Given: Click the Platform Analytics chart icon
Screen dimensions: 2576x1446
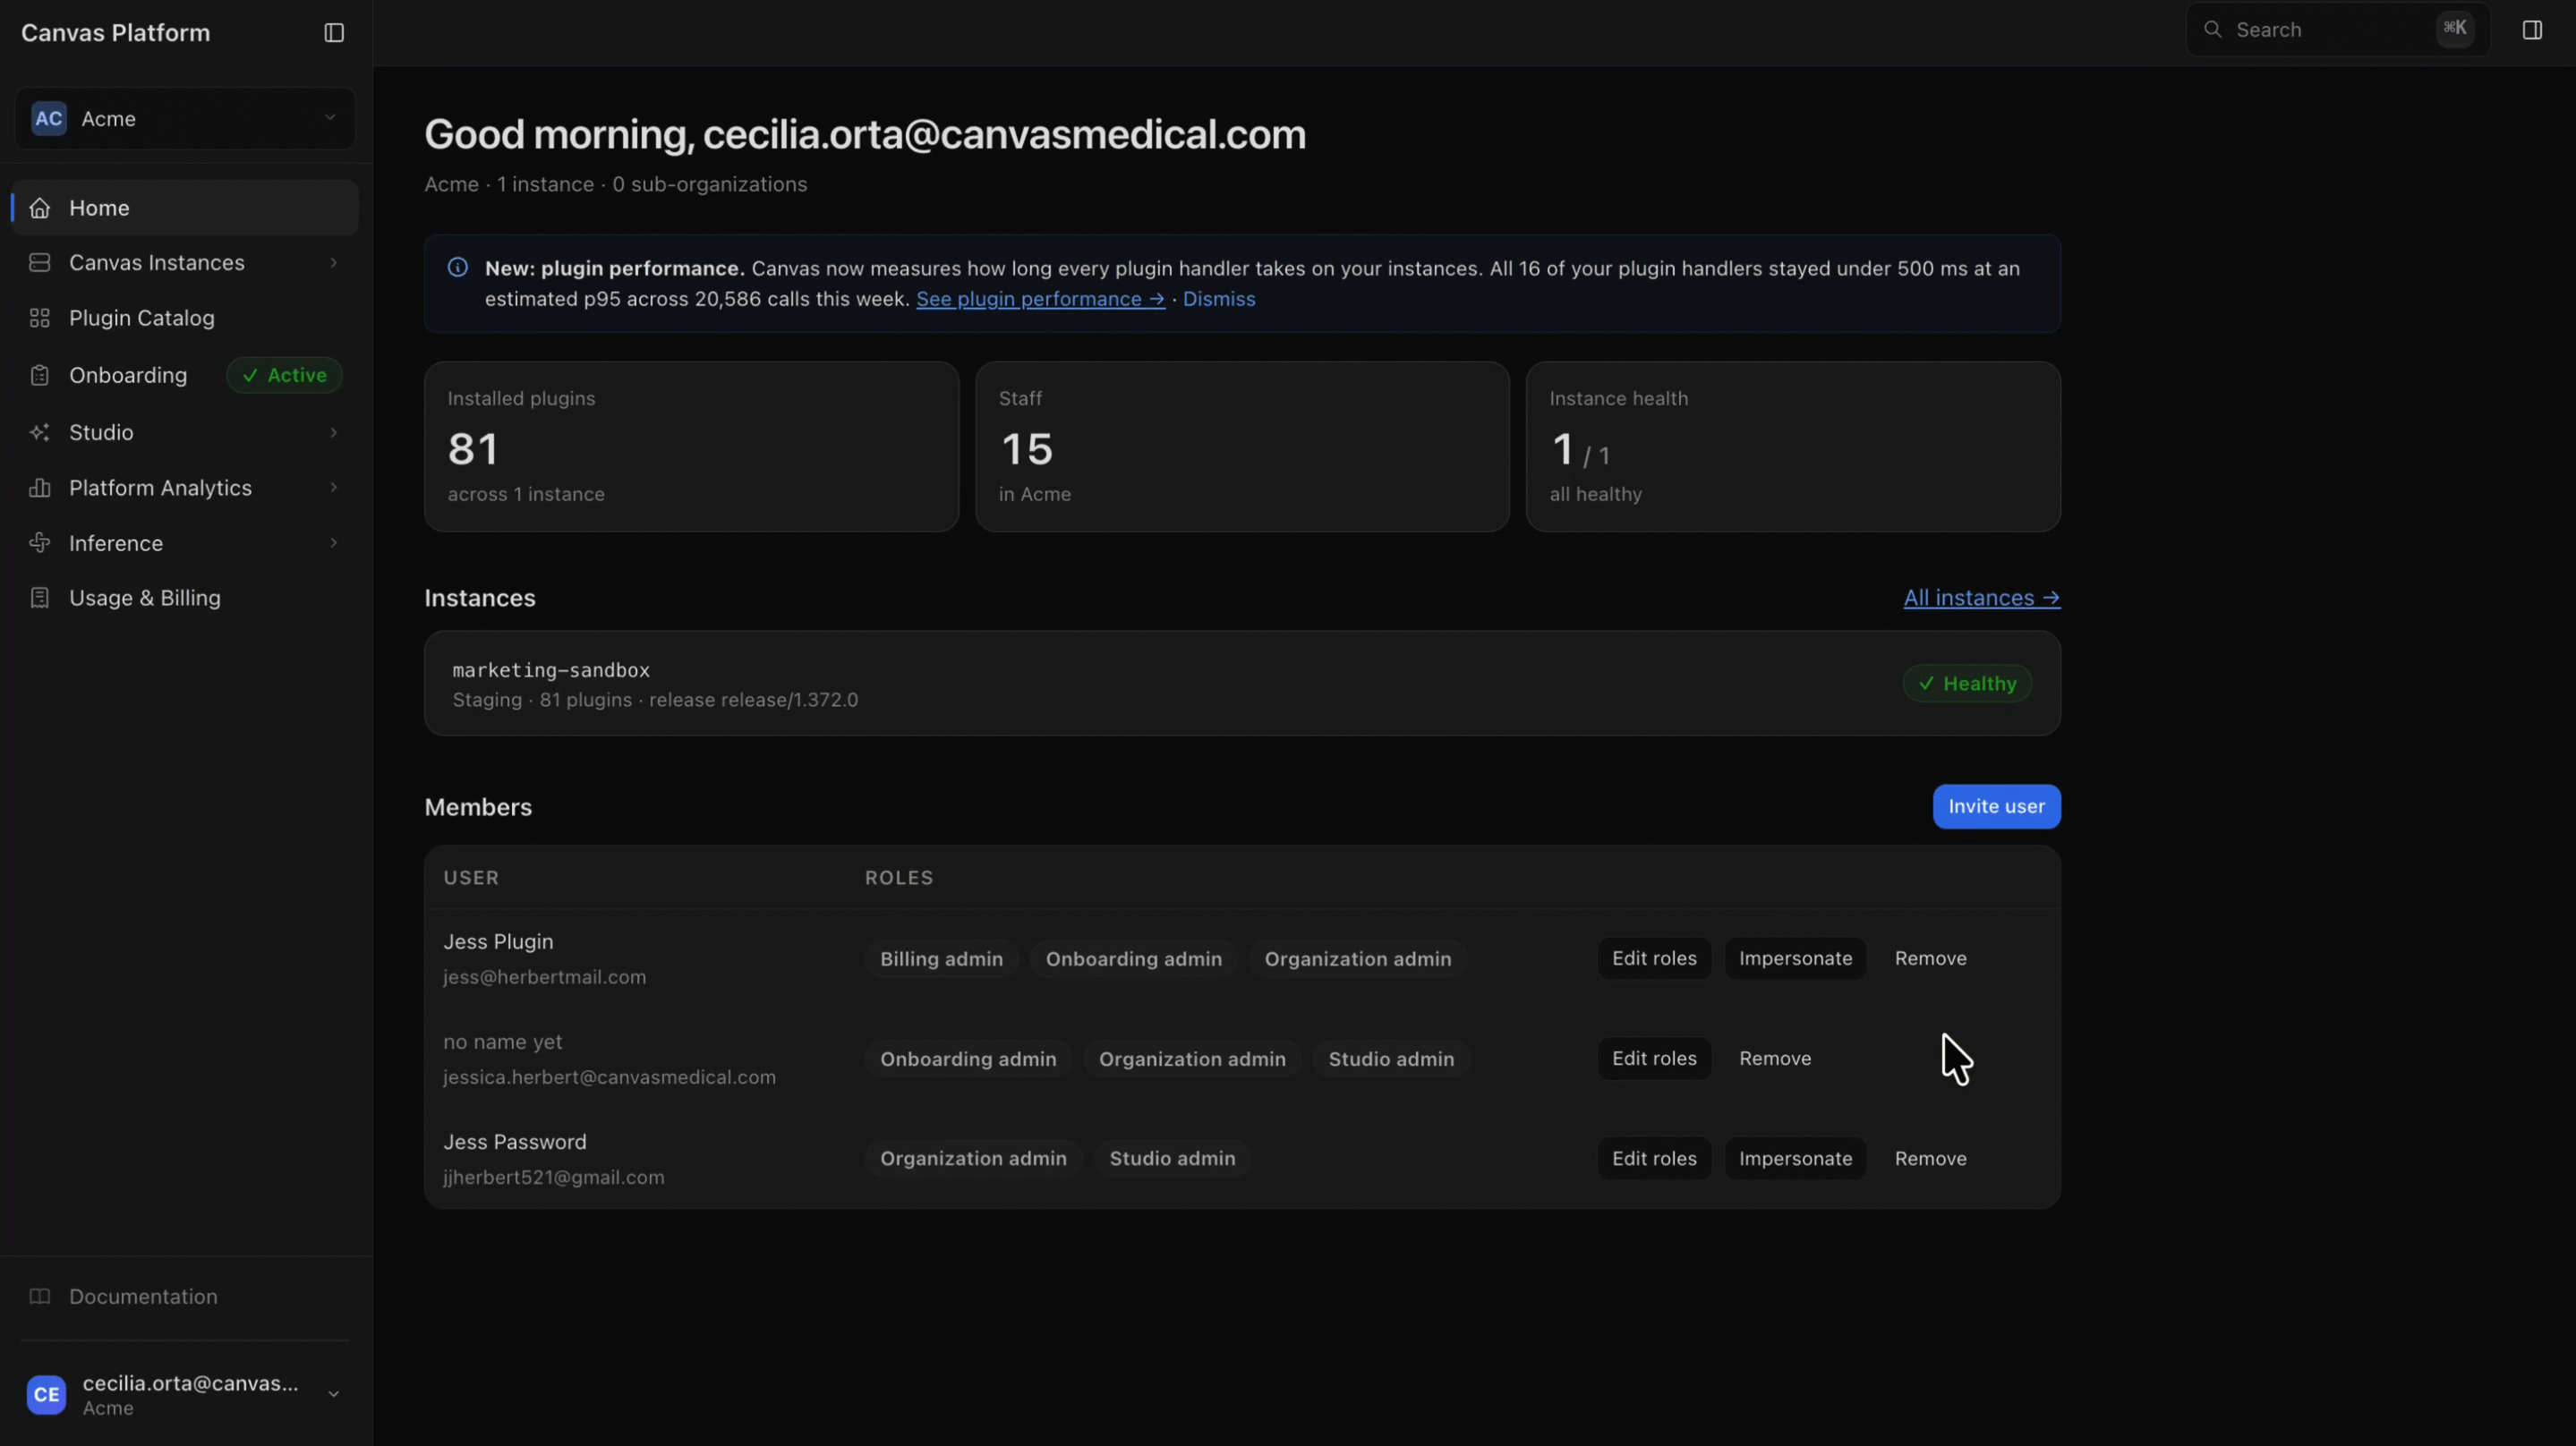Looking at the screenshot, I should [40, 488].
